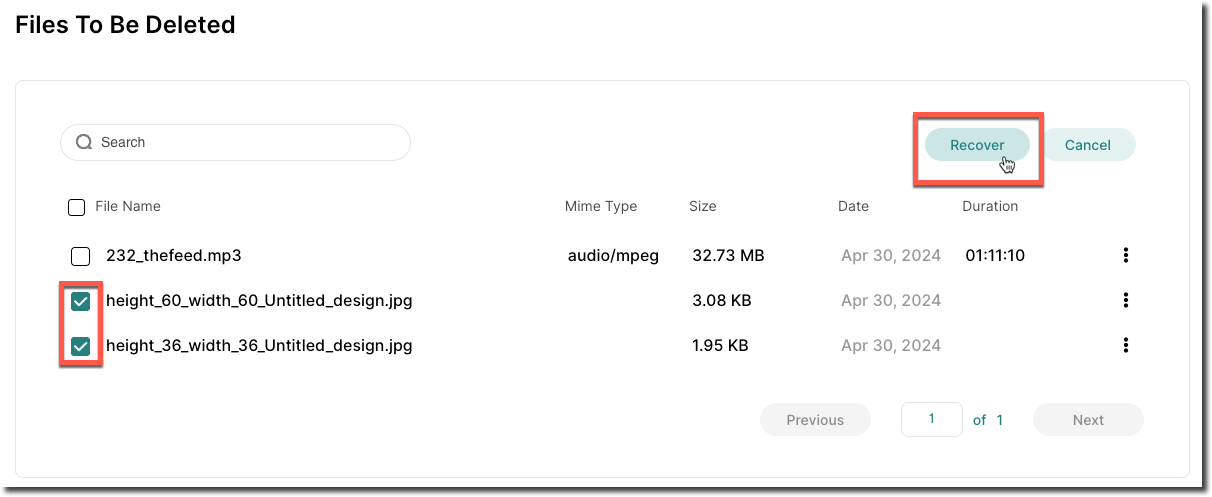Check the box for 232_thefeed.mp3
Screen dimensions: 1212x497
coord(81,256)
